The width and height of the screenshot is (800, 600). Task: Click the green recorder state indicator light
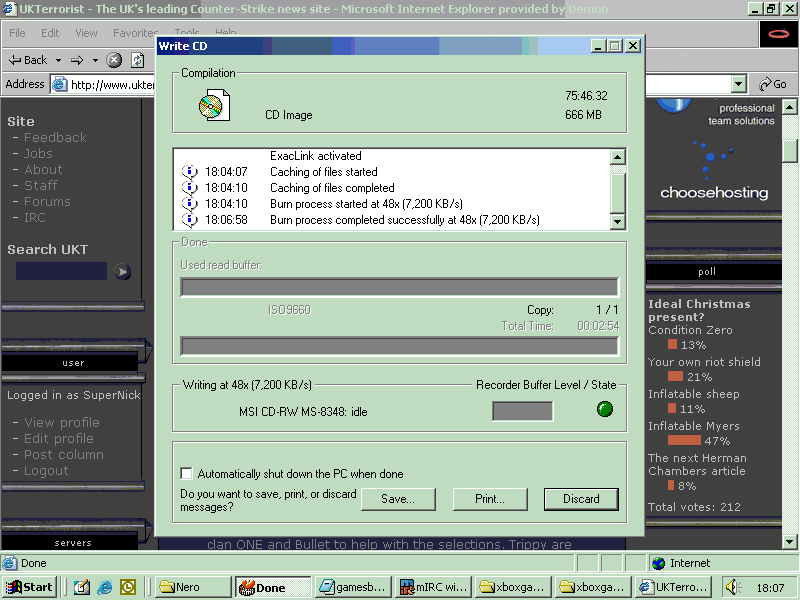click(605, 409)
